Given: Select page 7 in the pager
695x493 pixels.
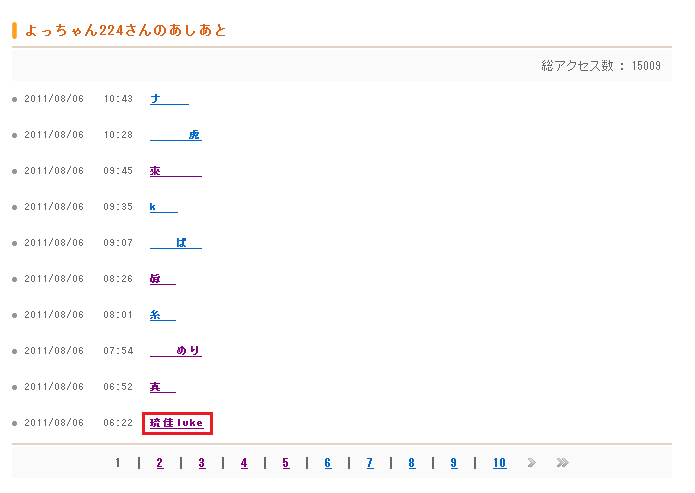Looking at the screenshot, I should point(369,463).
